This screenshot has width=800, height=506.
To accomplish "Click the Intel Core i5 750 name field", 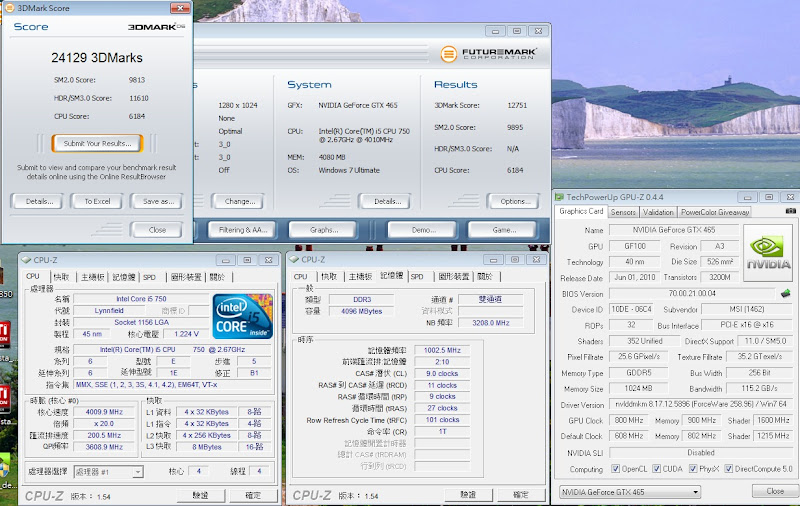I will tap(141, 299).
